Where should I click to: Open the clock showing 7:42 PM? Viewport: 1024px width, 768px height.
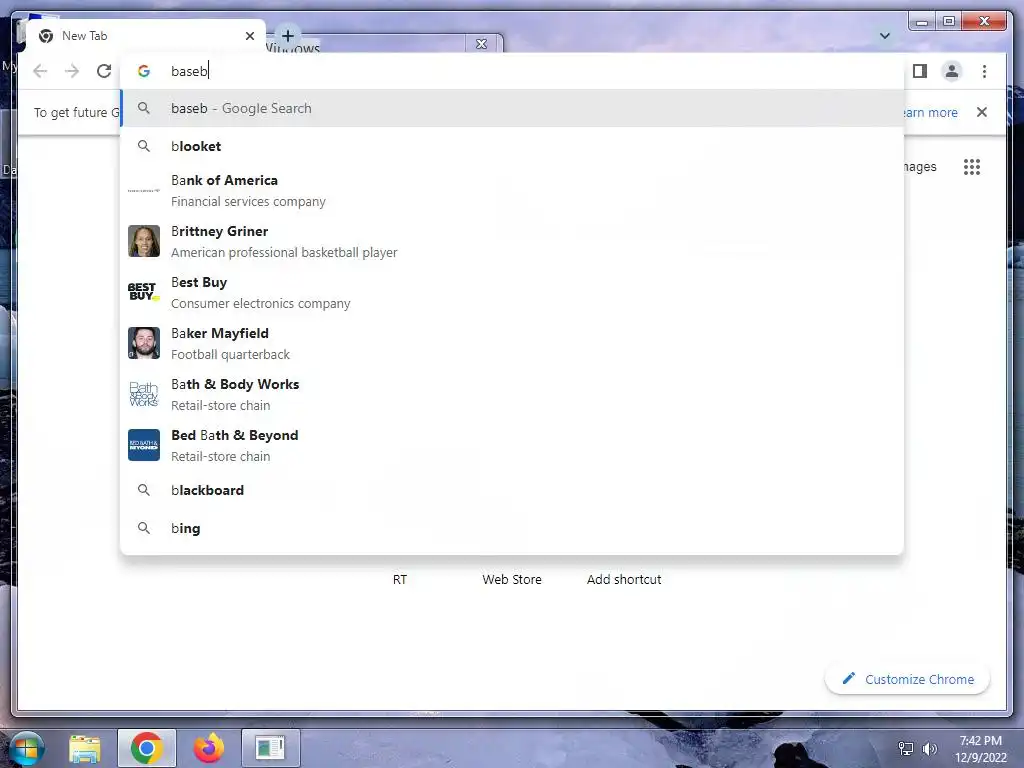(980, 749)
